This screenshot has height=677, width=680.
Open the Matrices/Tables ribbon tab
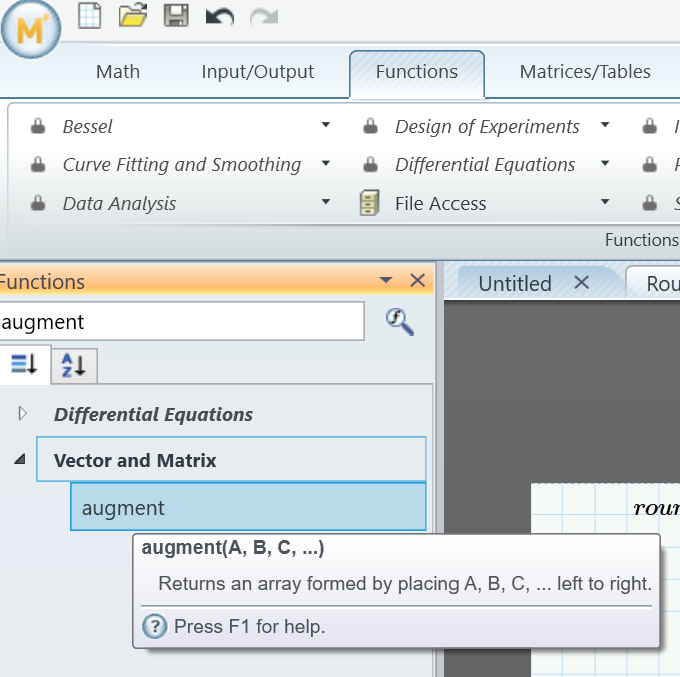click(x=585, y=72)
